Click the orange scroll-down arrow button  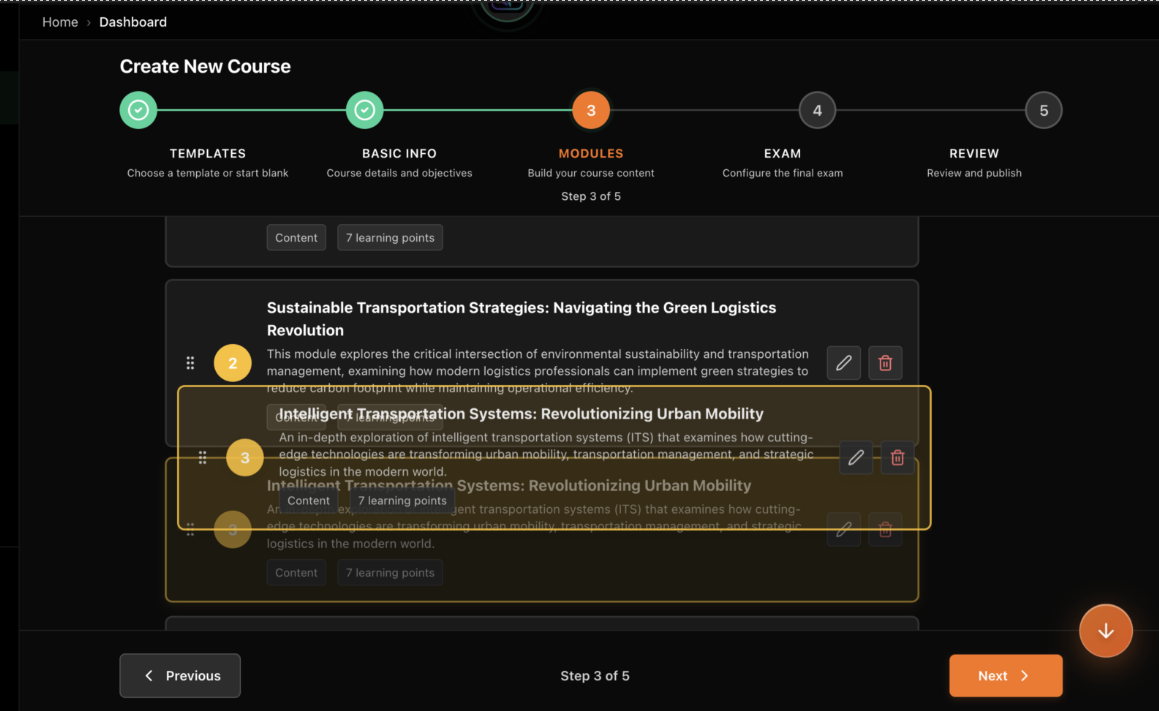(x=1105, y=630)
